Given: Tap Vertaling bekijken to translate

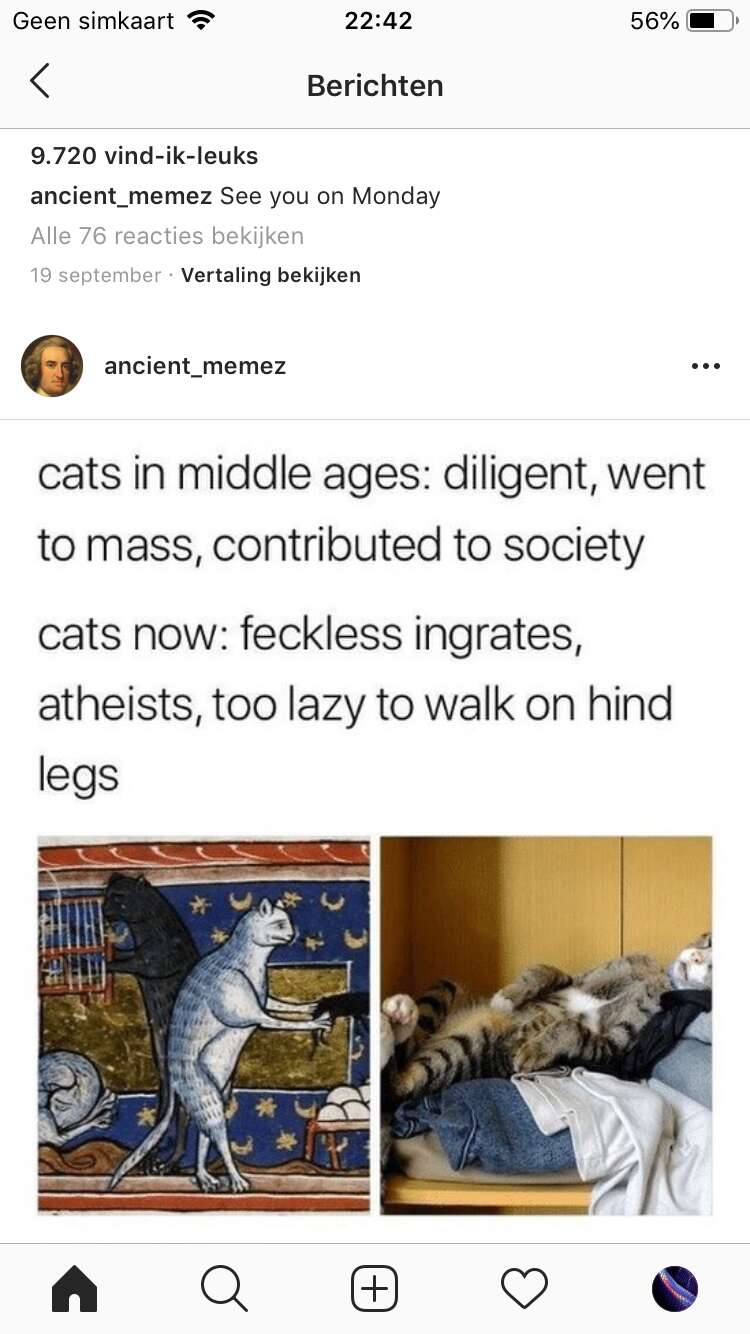Looking at the screenshot, I should click(x=271, y=275).
